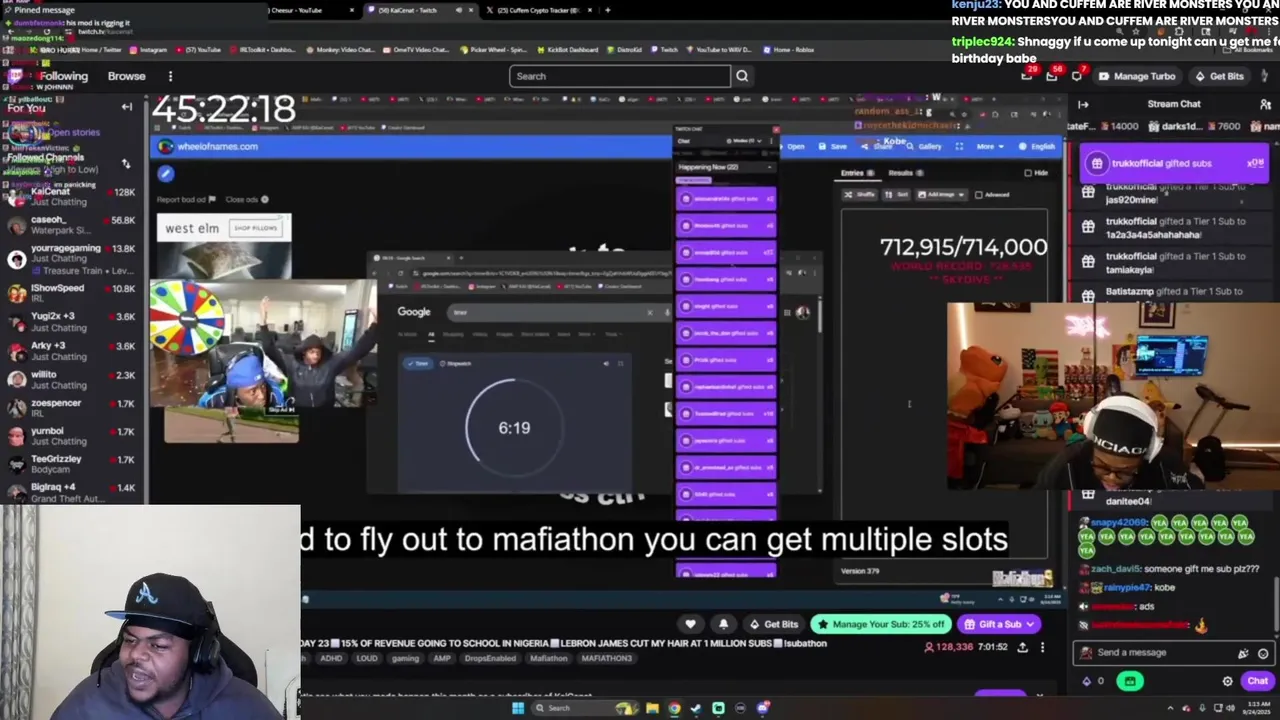Click the Google Apps avatar in the timer window
The height and width of the screenshot is (720, 1280).
(x=802, y=313)
